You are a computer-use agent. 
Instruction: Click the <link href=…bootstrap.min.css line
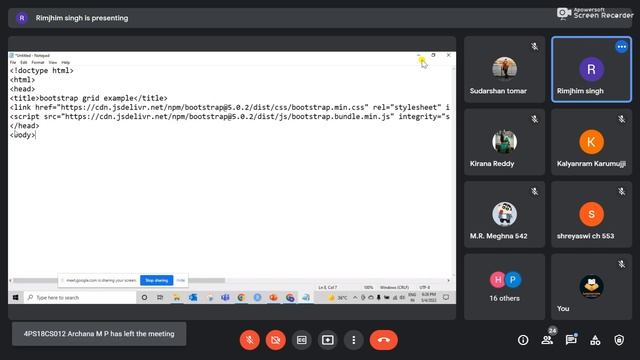click(230, 107)
